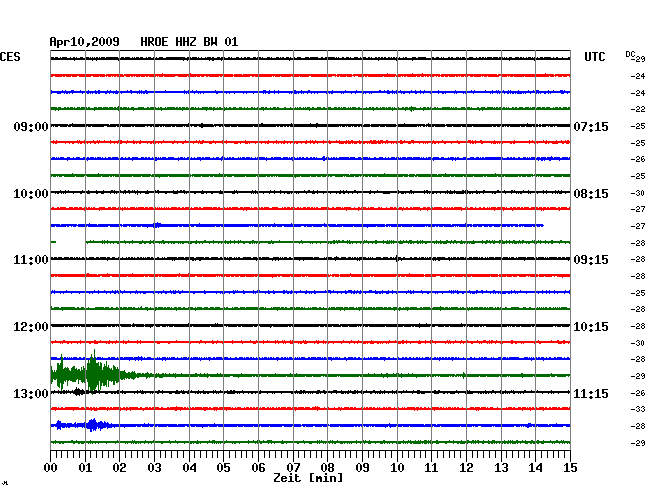Screen dimensions: 650x494
Task: Click the 08:15 UTC time label
Action: coord(591,194)
